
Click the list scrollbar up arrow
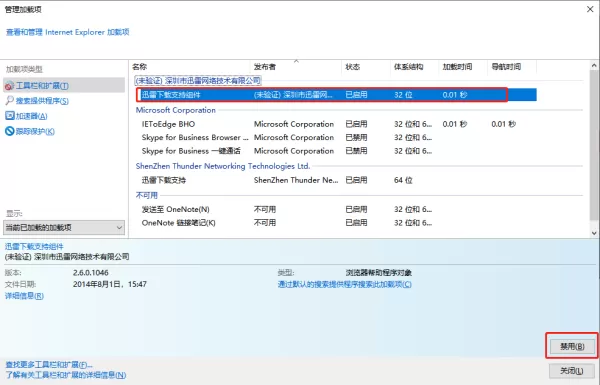[x=594, y=66]
